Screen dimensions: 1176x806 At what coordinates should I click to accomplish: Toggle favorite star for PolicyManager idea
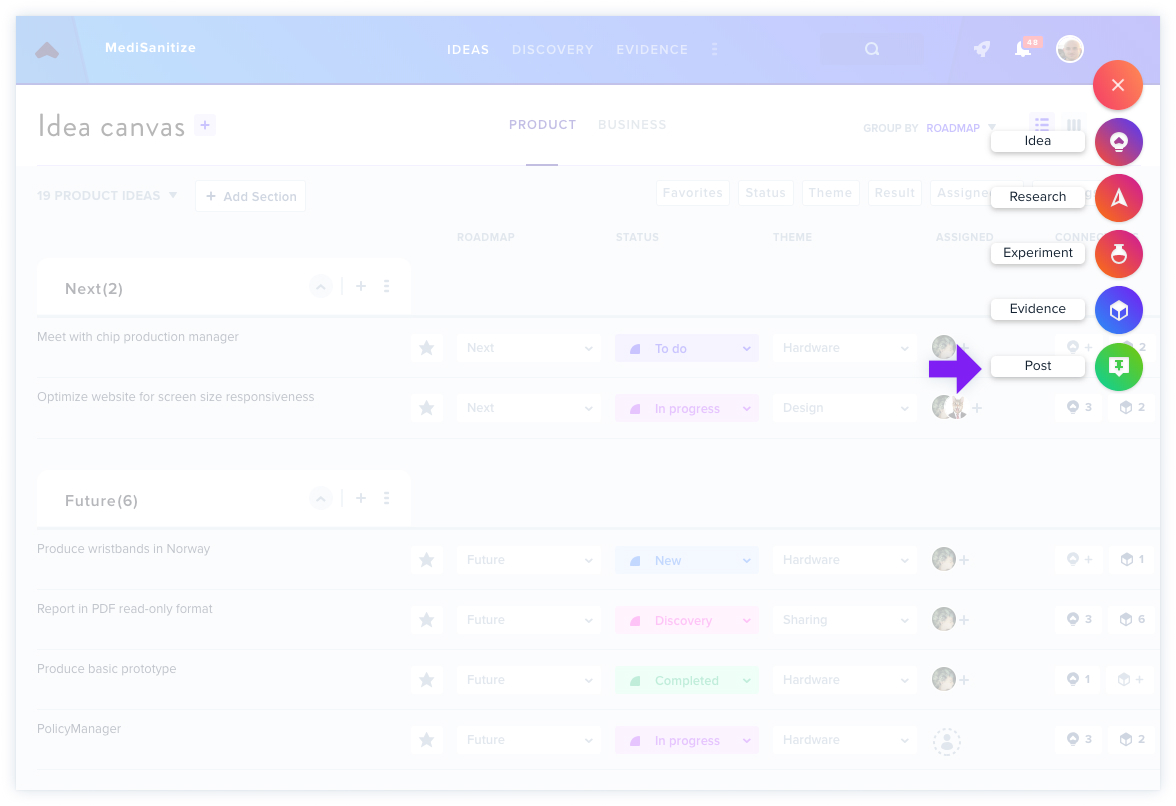pyautogui.click(x=426, y=740)
